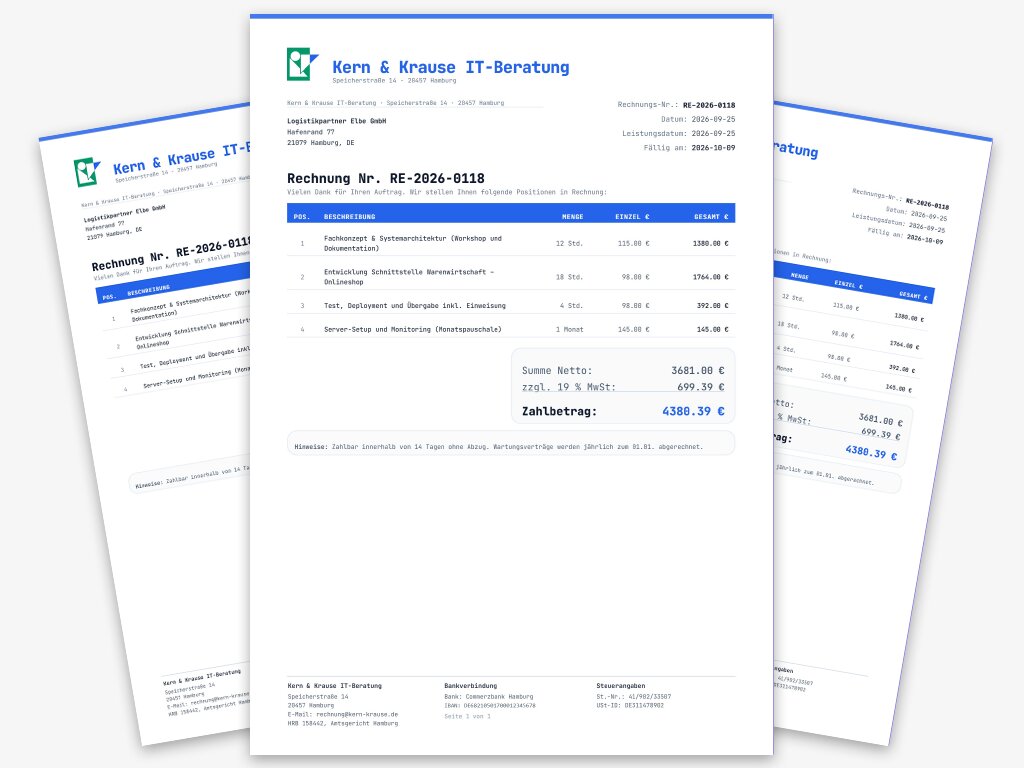Select the E-Mail line in the center invoice footer
This screenshot has height=768, width=1024.
(343, 714)
